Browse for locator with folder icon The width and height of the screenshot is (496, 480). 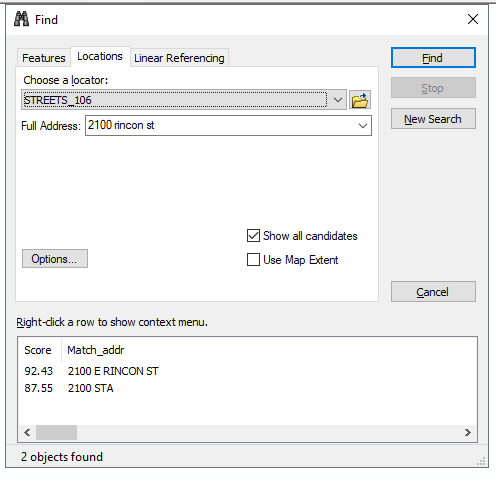(x=360, y=100)
